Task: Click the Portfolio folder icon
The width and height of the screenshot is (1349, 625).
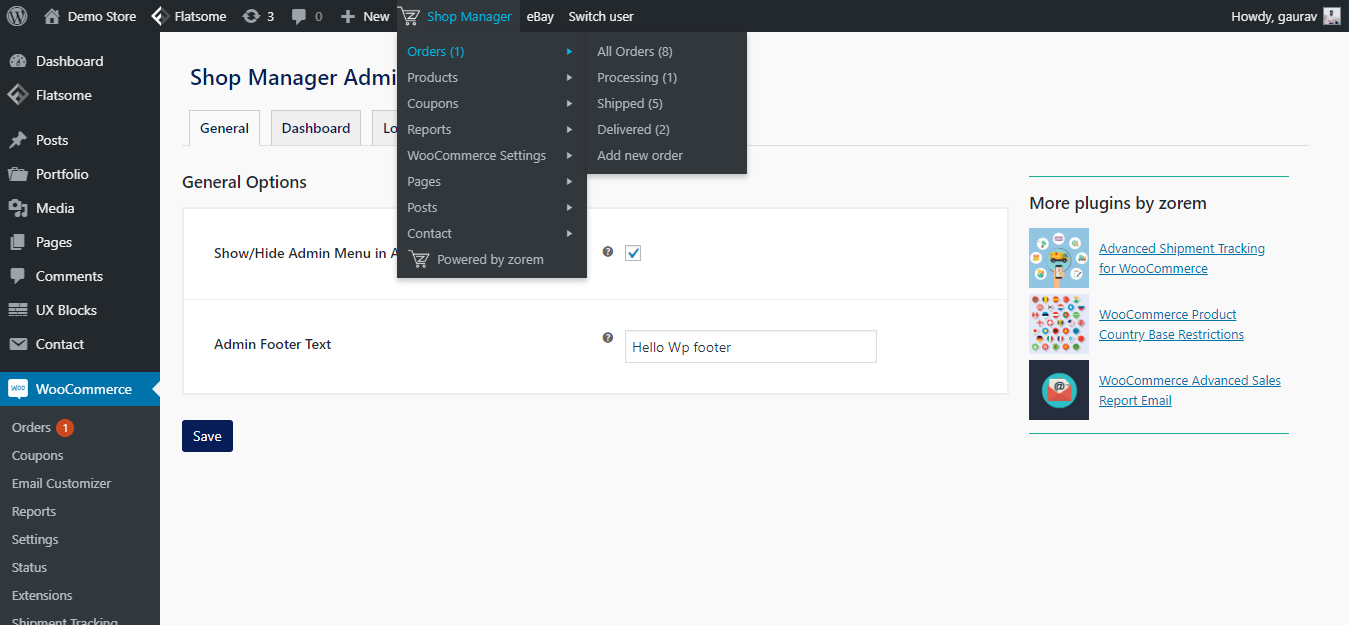Action: click(x=18, y=174)
